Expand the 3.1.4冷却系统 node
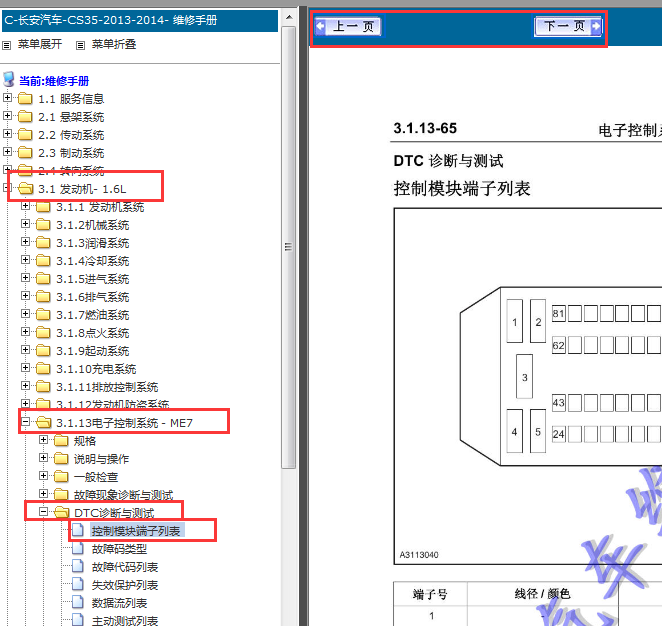This screenshot has height=626, width=662. (25, 259)
